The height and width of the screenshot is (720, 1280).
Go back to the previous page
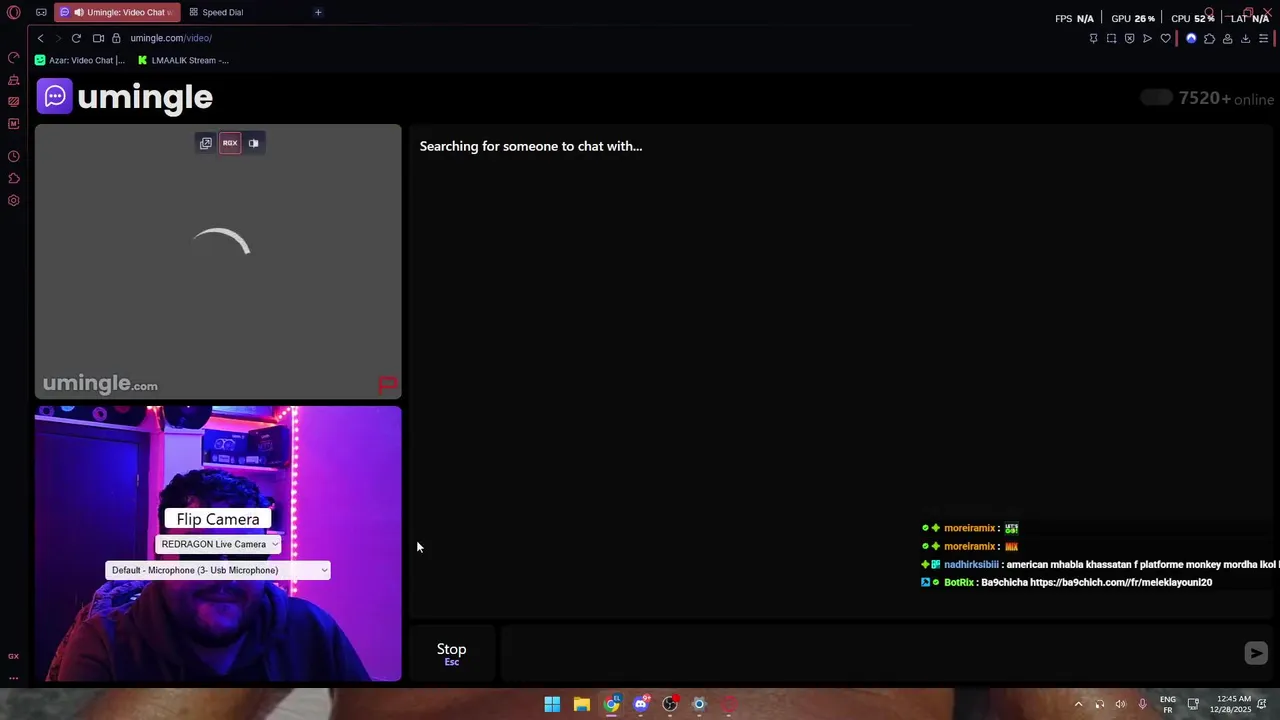coord(40,38)
